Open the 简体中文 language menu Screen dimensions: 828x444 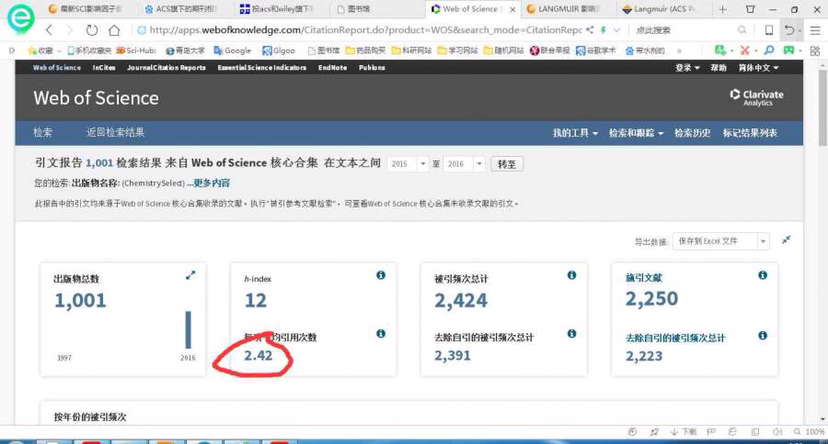tap(757, 68)
